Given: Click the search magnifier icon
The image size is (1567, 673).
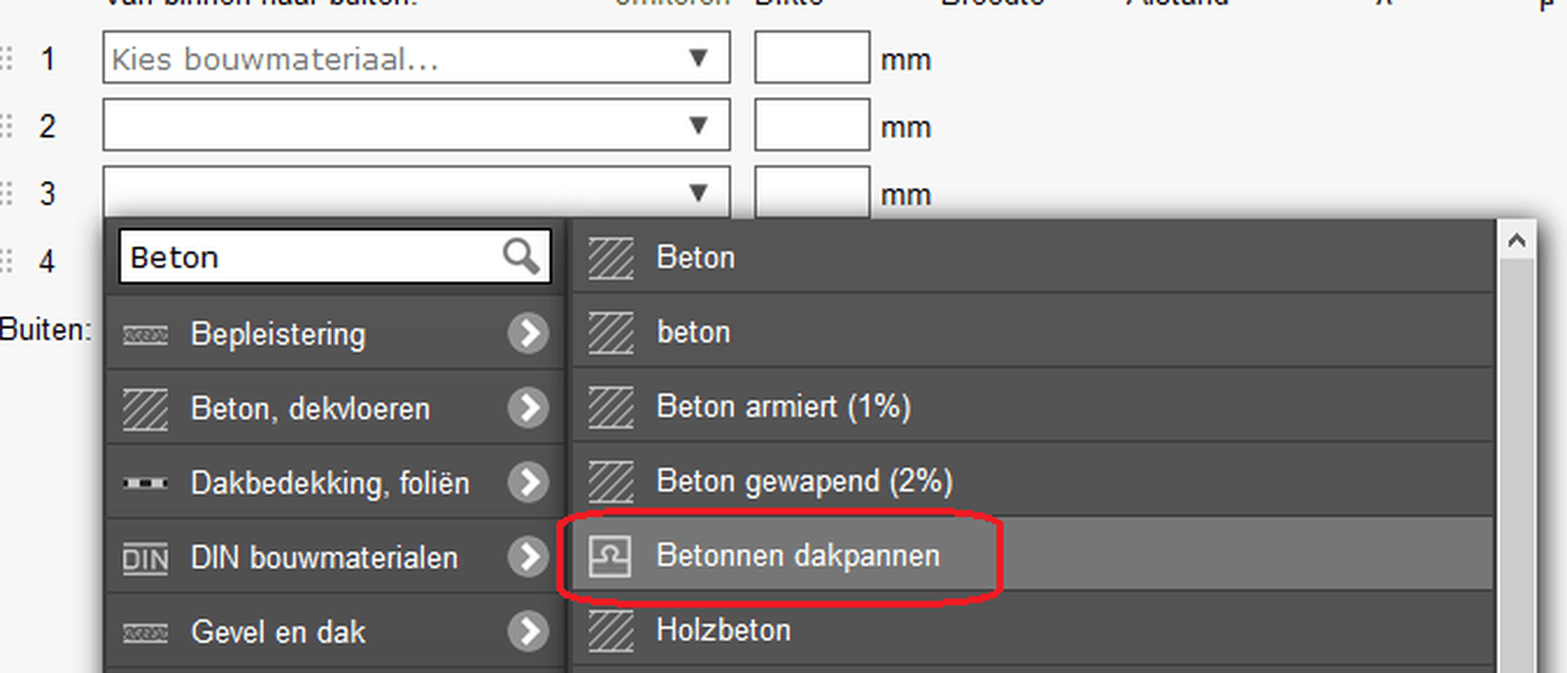Looking at the screenshot, I should [521, 257].
